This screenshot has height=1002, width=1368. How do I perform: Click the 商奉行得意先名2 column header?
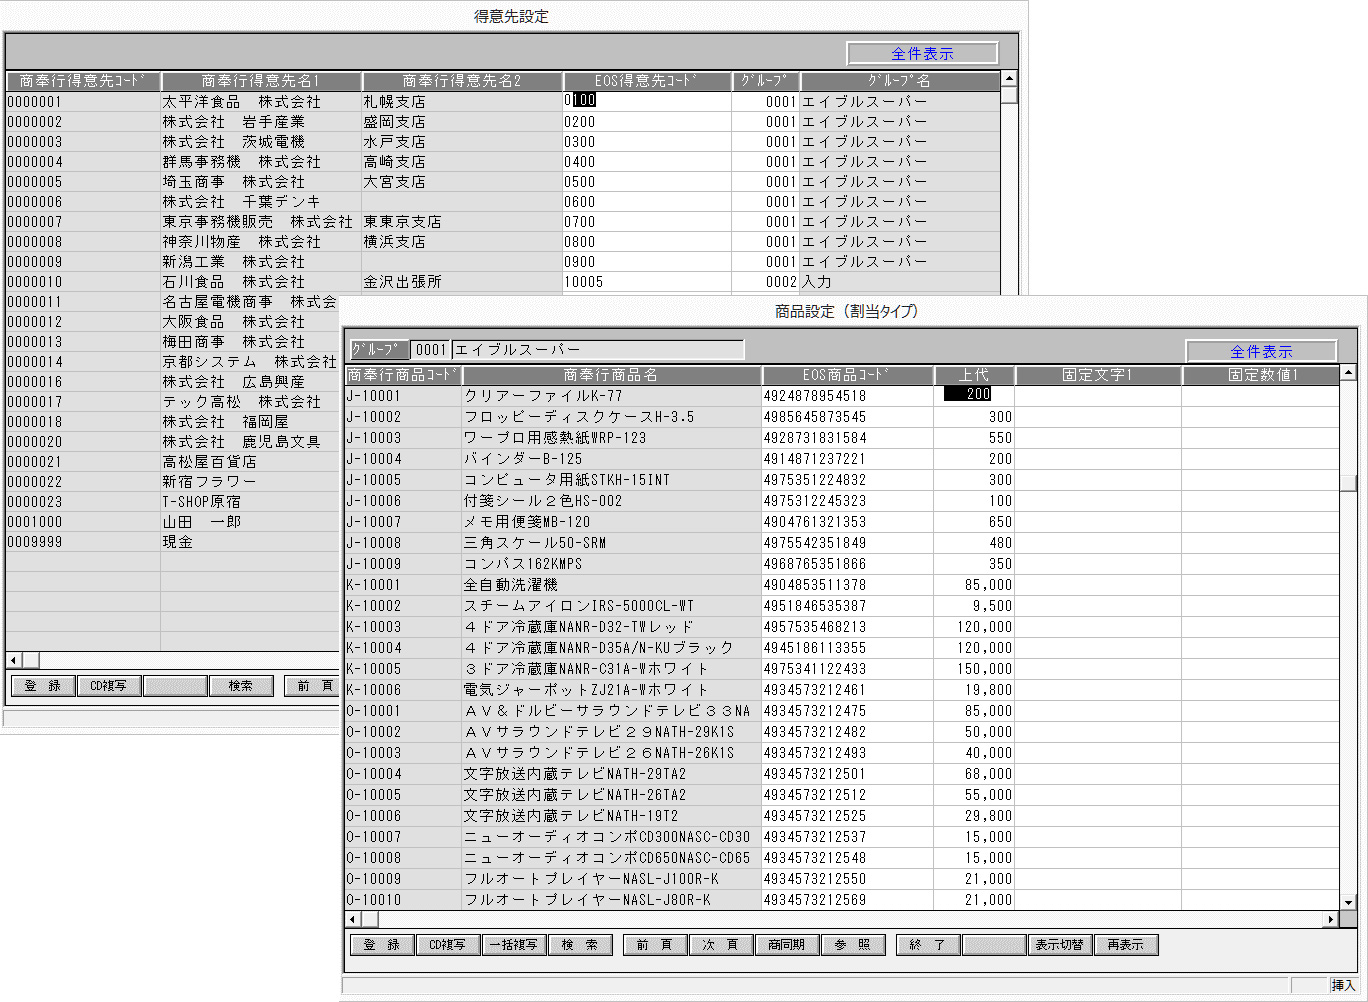tap(462, 81)
